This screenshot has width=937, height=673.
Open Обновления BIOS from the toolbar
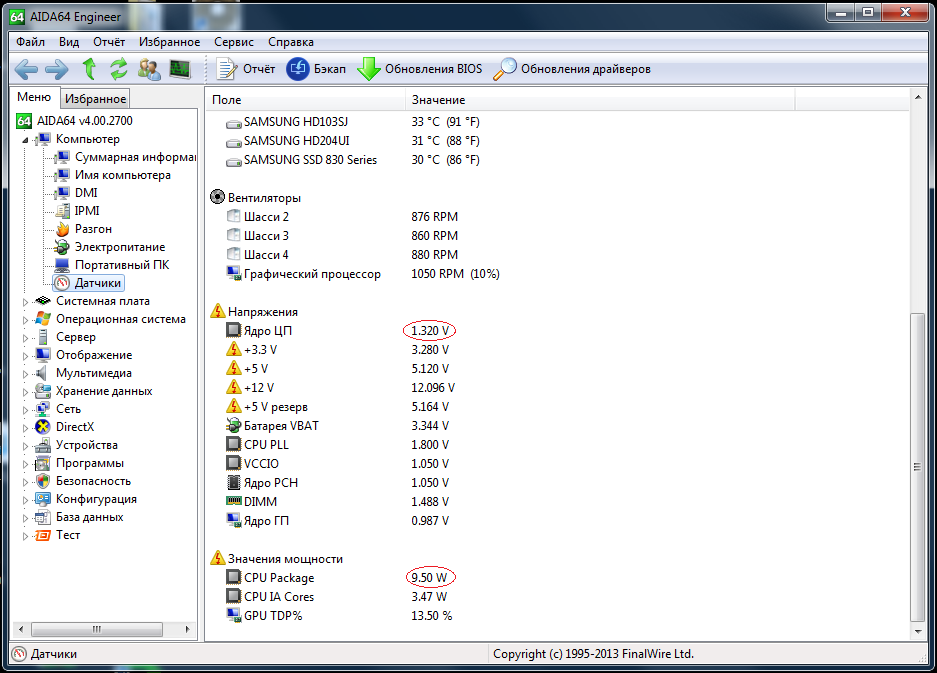coord(419,69)
